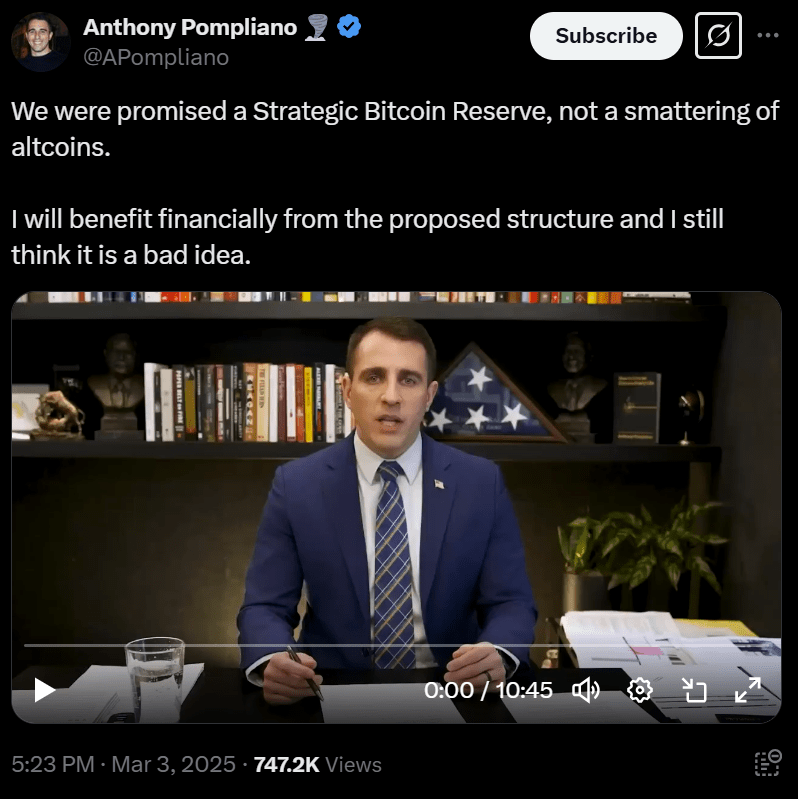Open video settings gear icon
Screen dimensions: 798x799
tap(640, 690)
